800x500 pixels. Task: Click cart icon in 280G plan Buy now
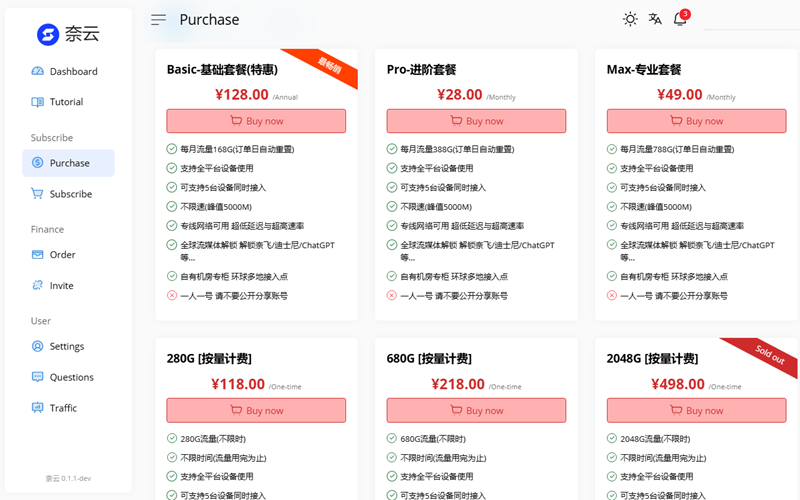click(236, 410)
